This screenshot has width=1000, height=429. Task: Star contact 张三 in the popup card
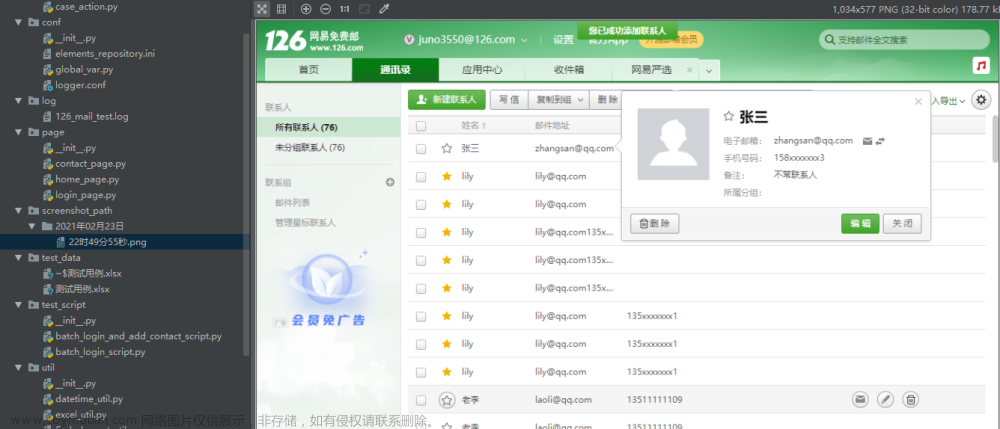coord(728,117)
